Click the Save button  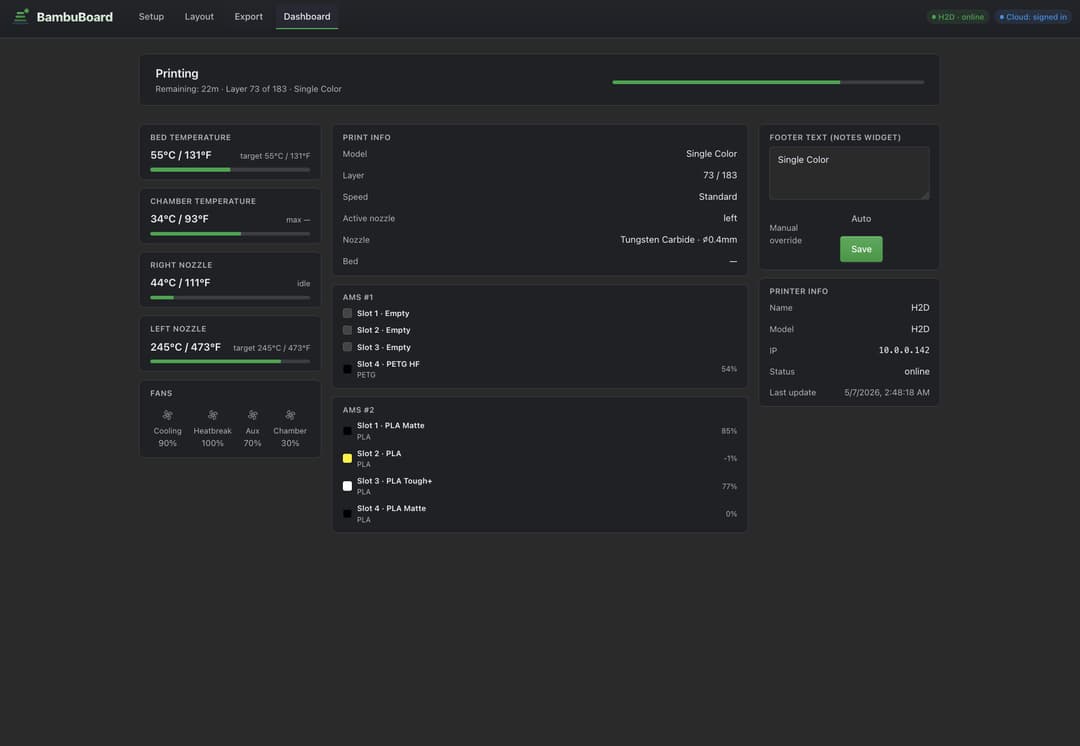click(861, 249)
